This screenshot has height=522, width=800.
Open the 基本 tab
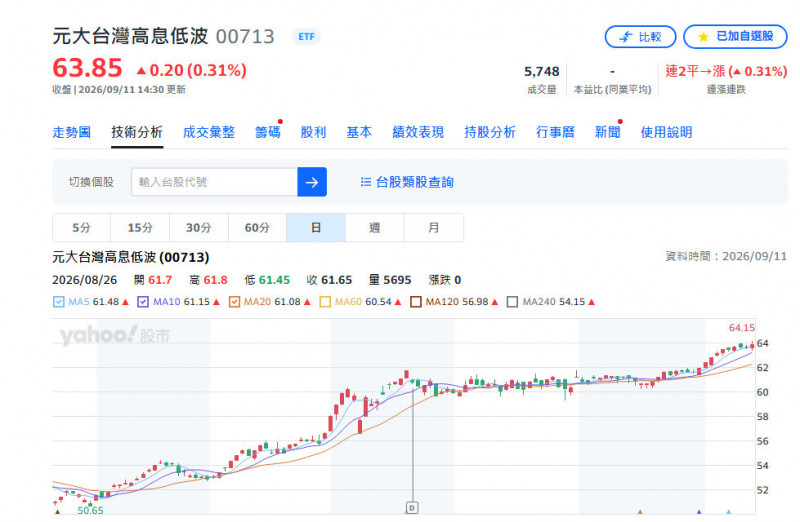coord(359,133)
